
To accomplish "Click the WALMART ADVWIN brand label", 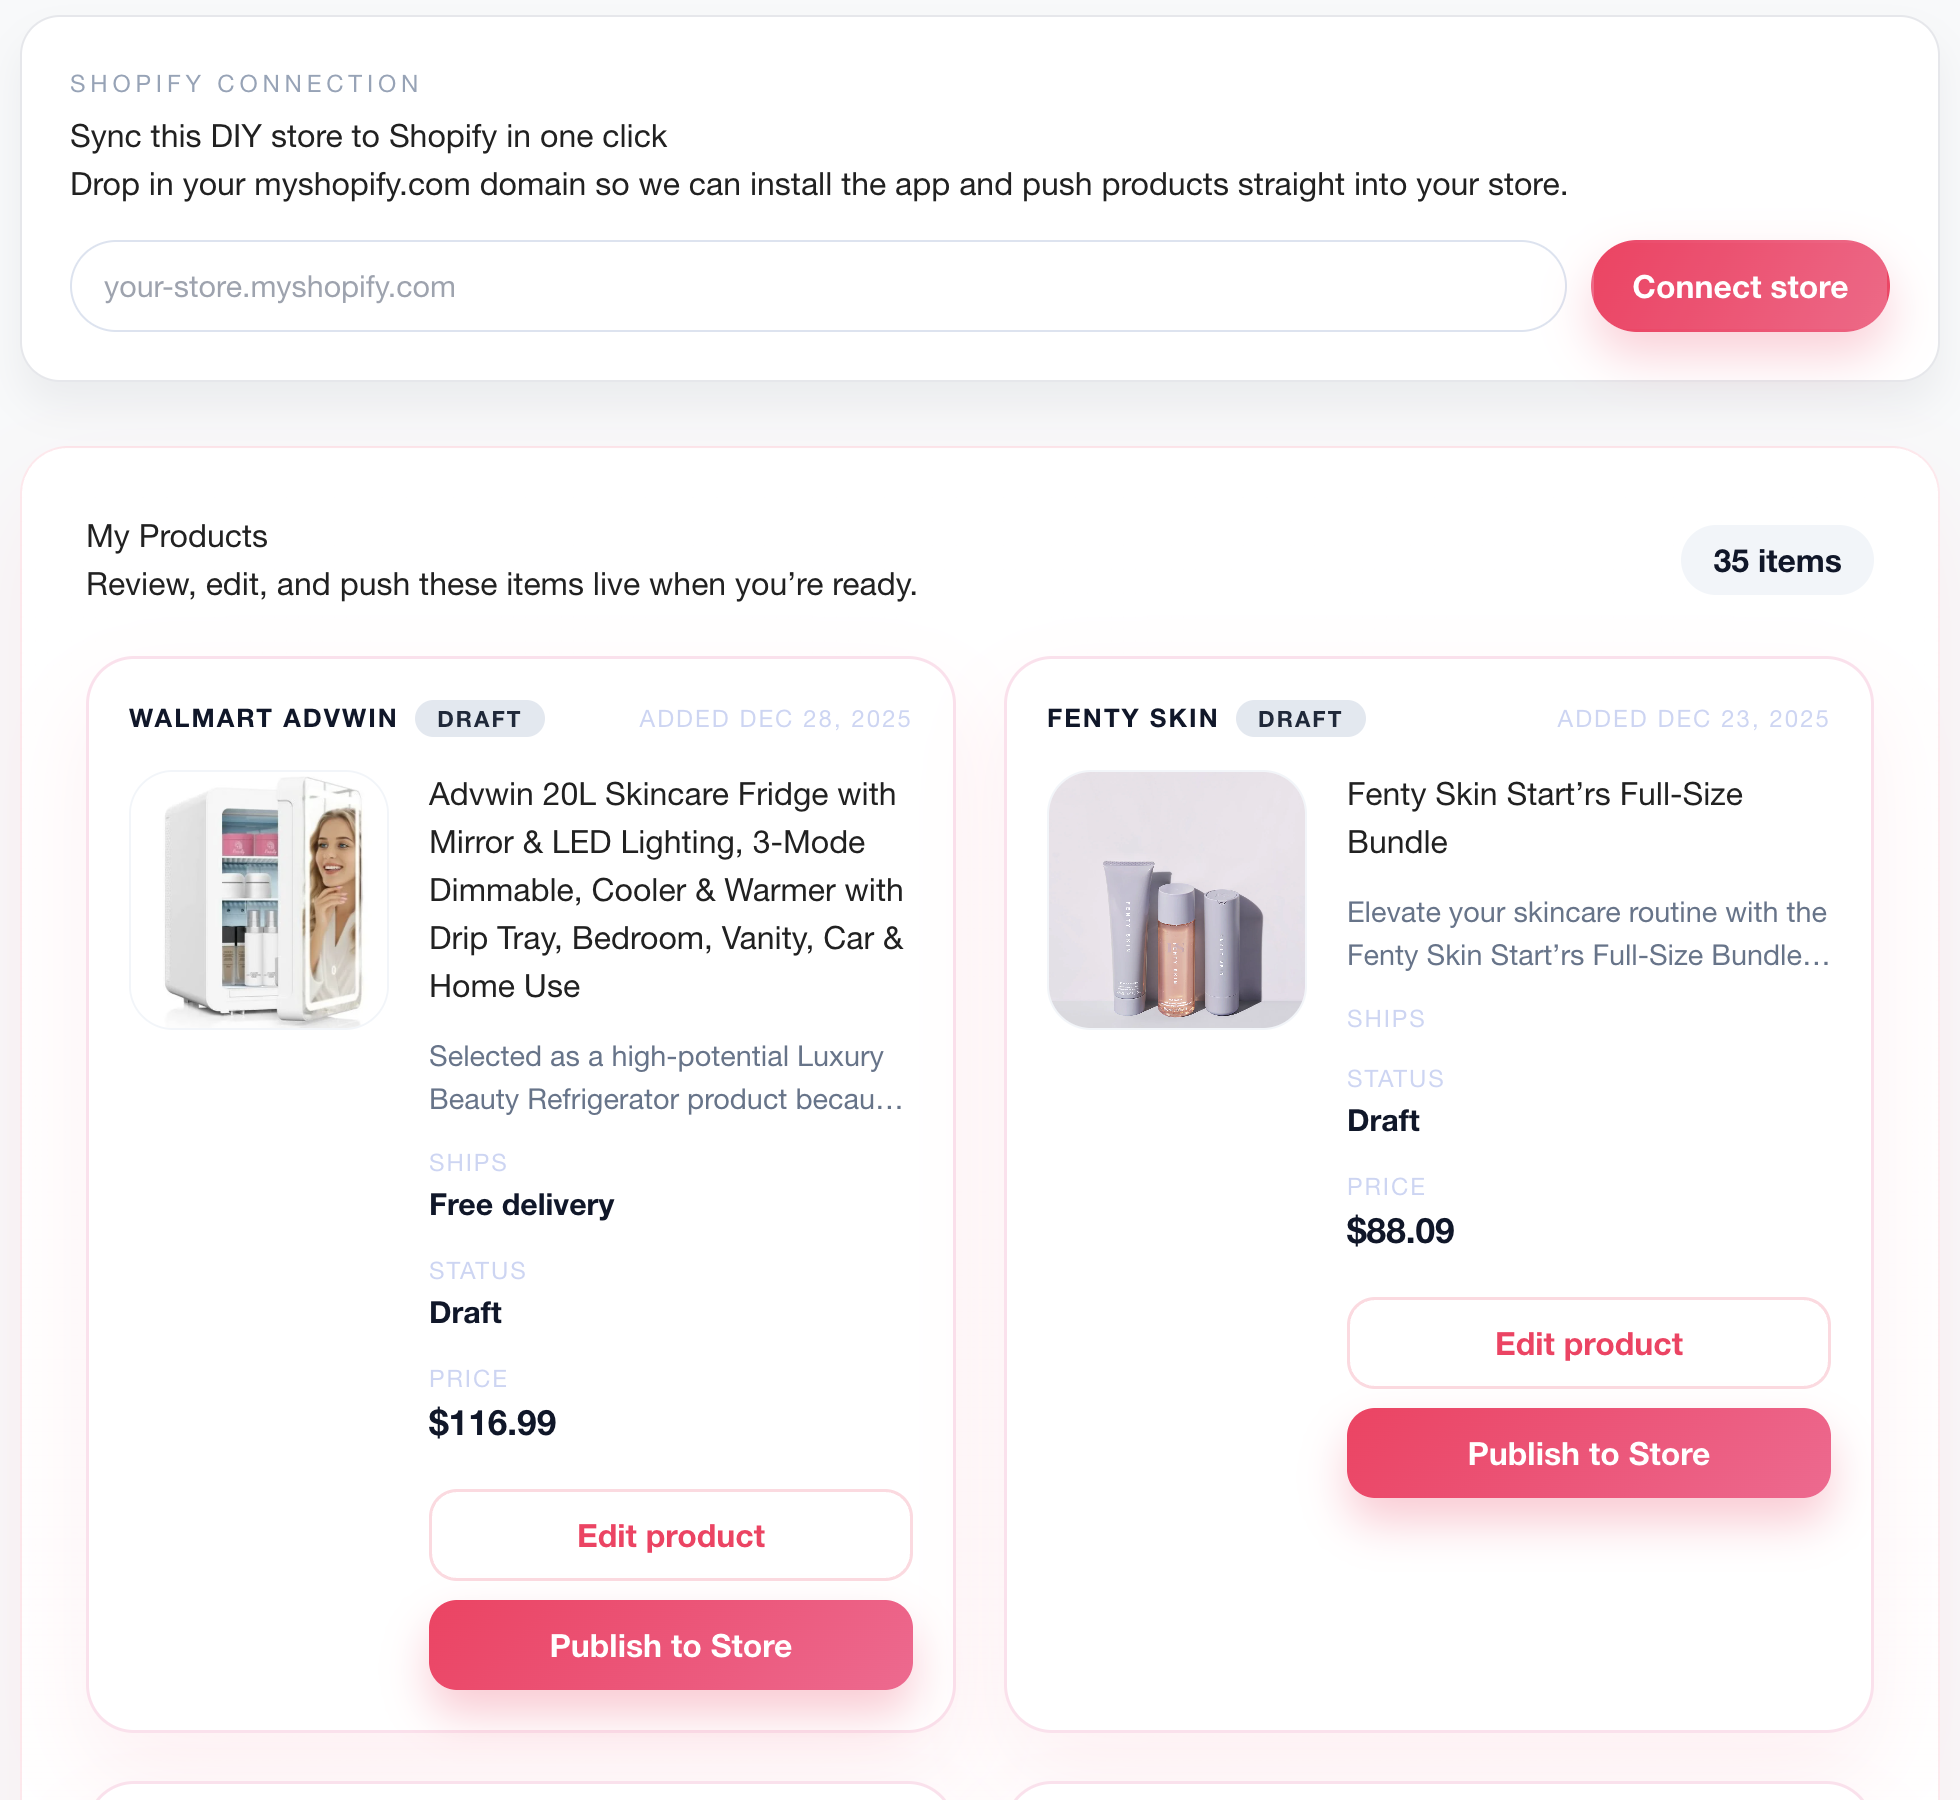I will 263,718.
